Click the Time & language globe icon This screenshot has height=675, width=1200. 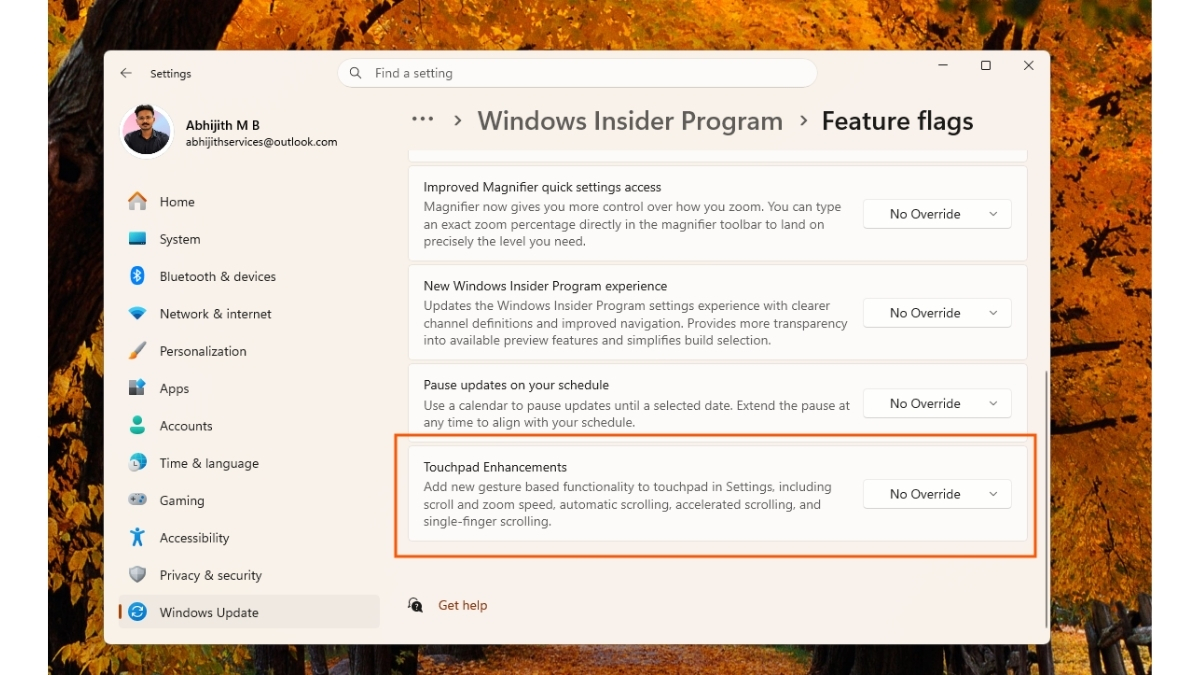click(138, 463)
